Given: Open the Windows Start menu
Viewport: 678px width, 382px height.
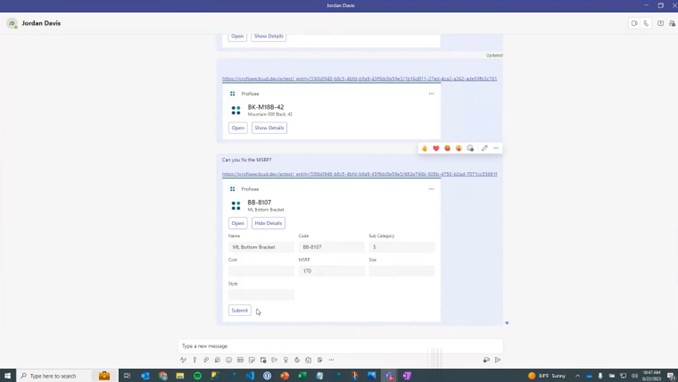Looking at the screenshot, I should pyautogui.click(x=8, y=376).
